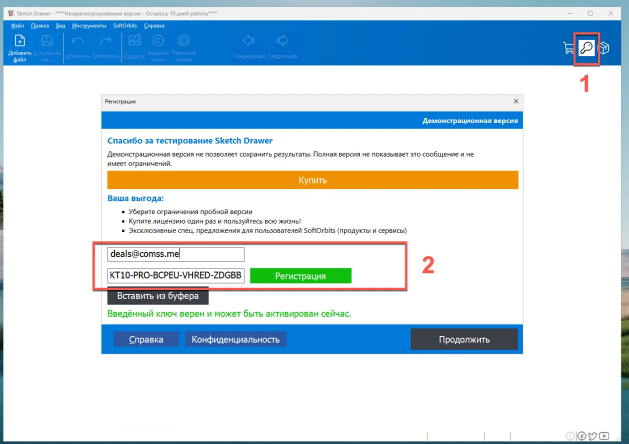Click the Save as (Сохранить как) toolbar icon

[47, 41]
